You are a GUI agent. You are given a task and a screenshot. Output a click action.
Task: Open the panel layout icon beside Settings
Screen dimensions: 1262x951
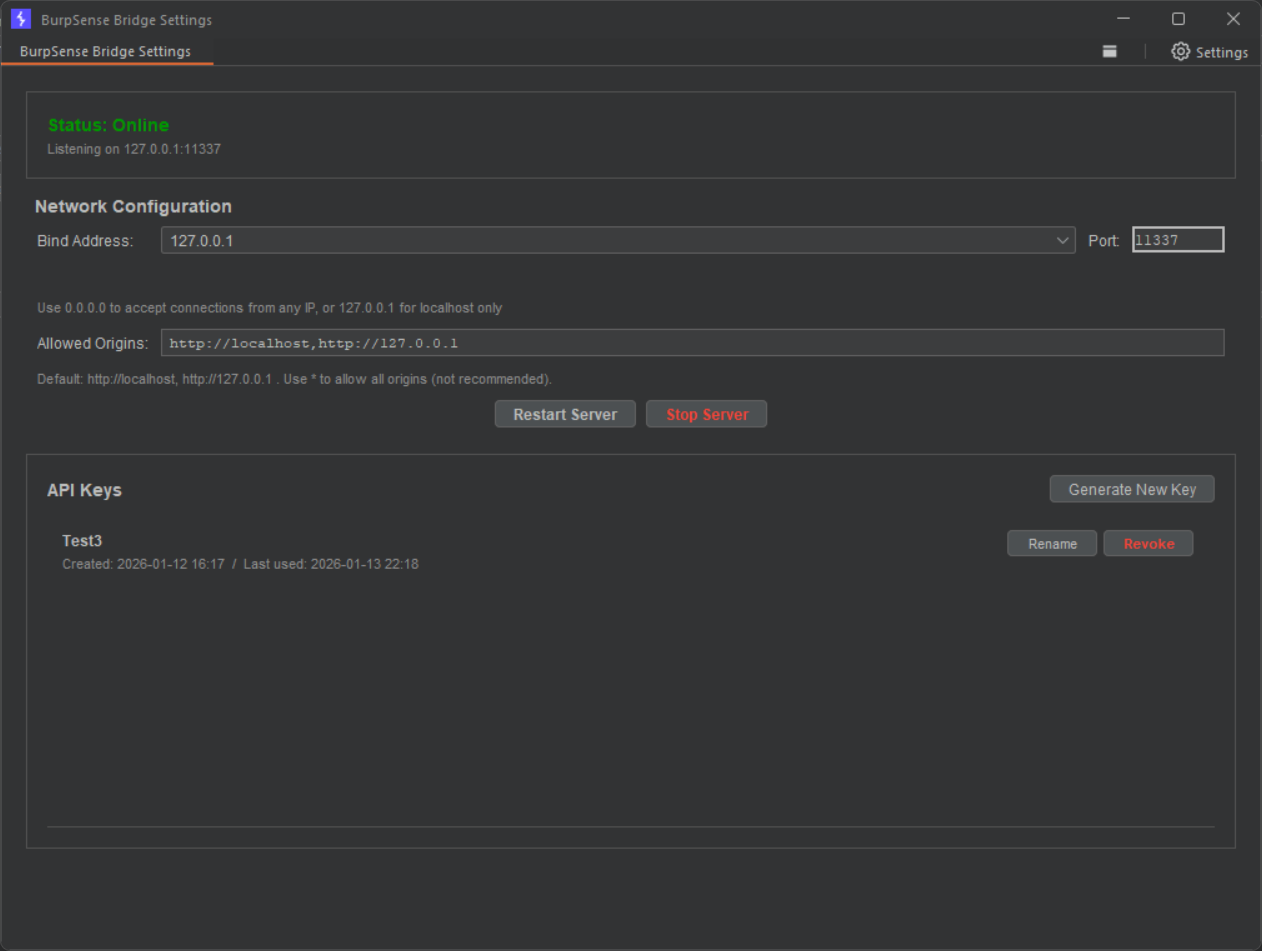[x=1110, y=51]
